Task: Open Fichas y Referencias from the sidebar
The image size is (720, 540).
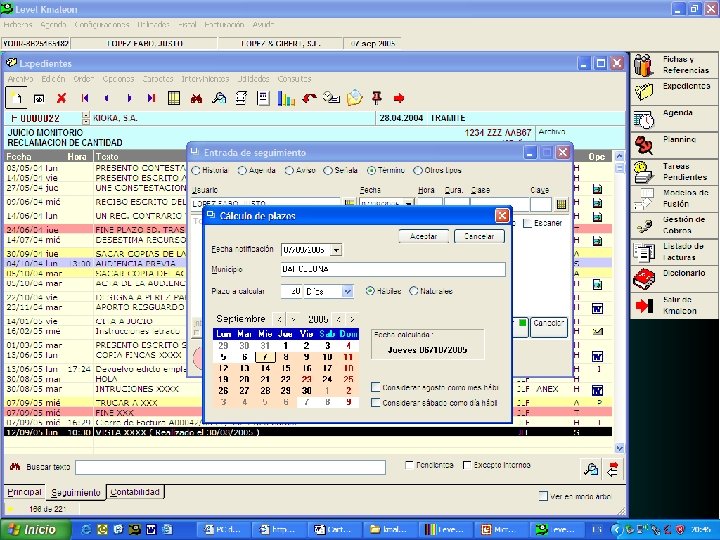Action: pos(674,65)
